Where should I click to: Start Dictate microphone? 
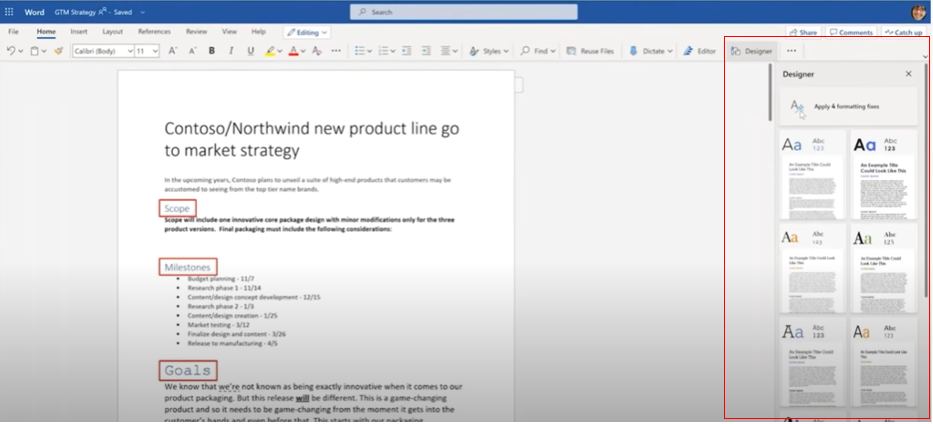click(x=647, y=51)
